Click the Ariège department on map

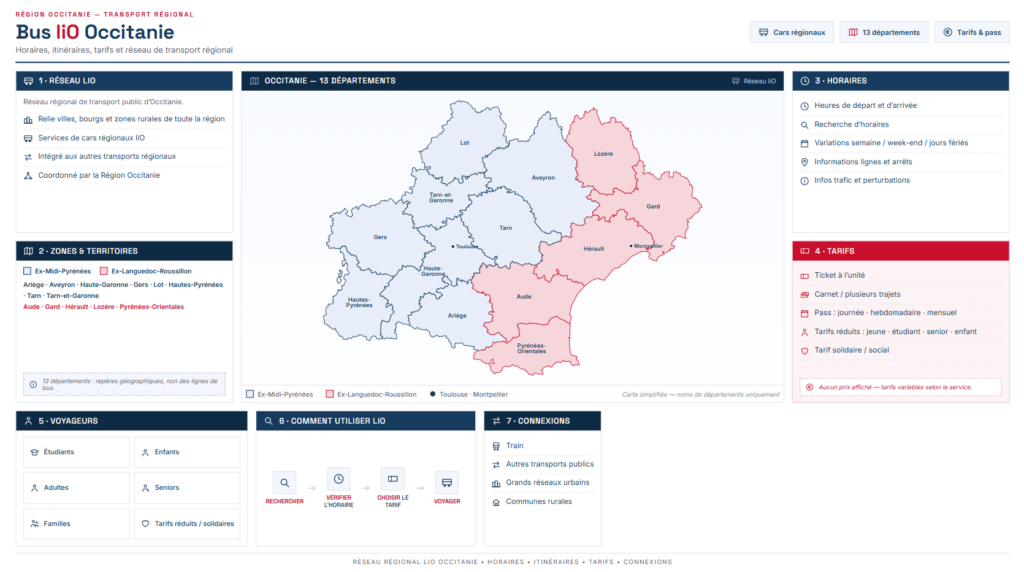tap(456, 316)
